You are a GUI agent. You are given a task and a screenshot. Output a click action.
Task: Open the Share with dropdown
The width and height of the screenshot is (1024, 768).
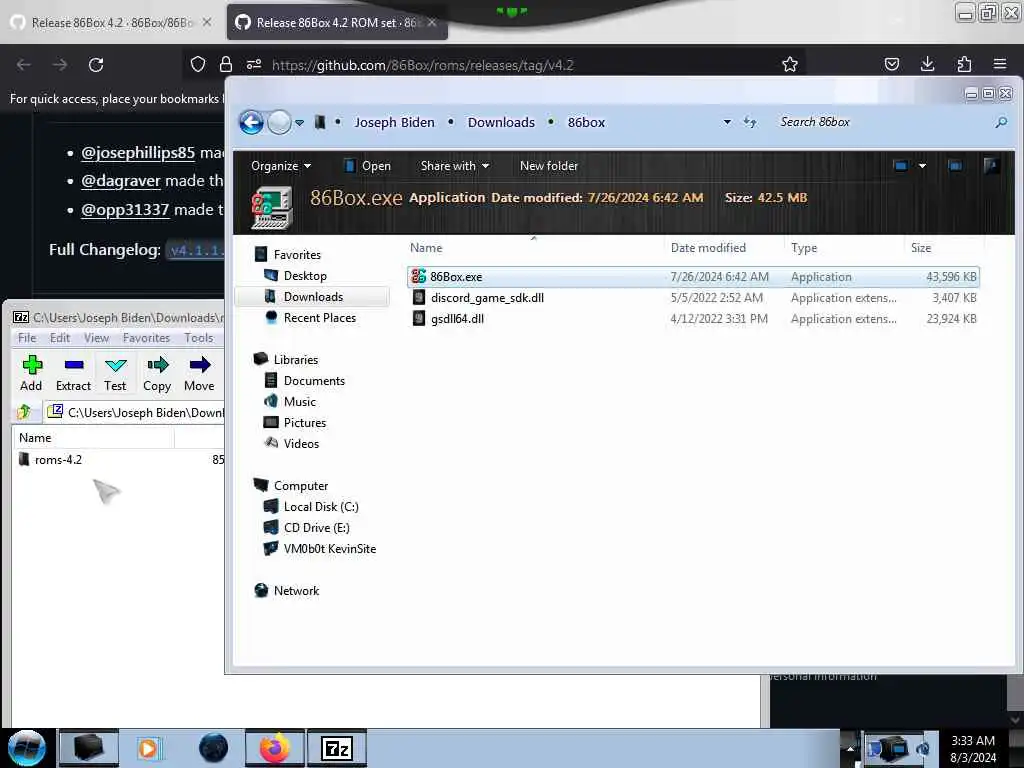(x=455, y=166)
